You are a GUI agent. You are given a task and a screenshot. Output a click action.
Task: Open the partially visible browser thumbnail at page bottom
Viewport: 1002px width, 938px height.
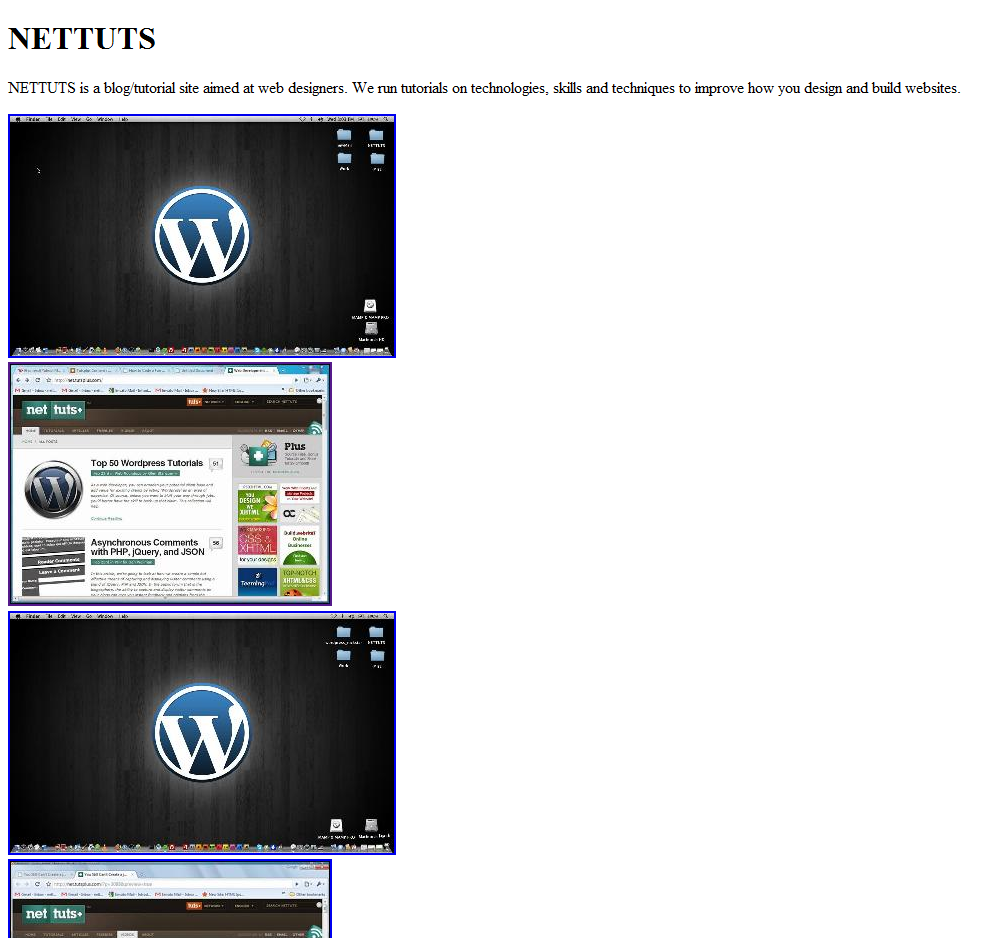(170, 899)
